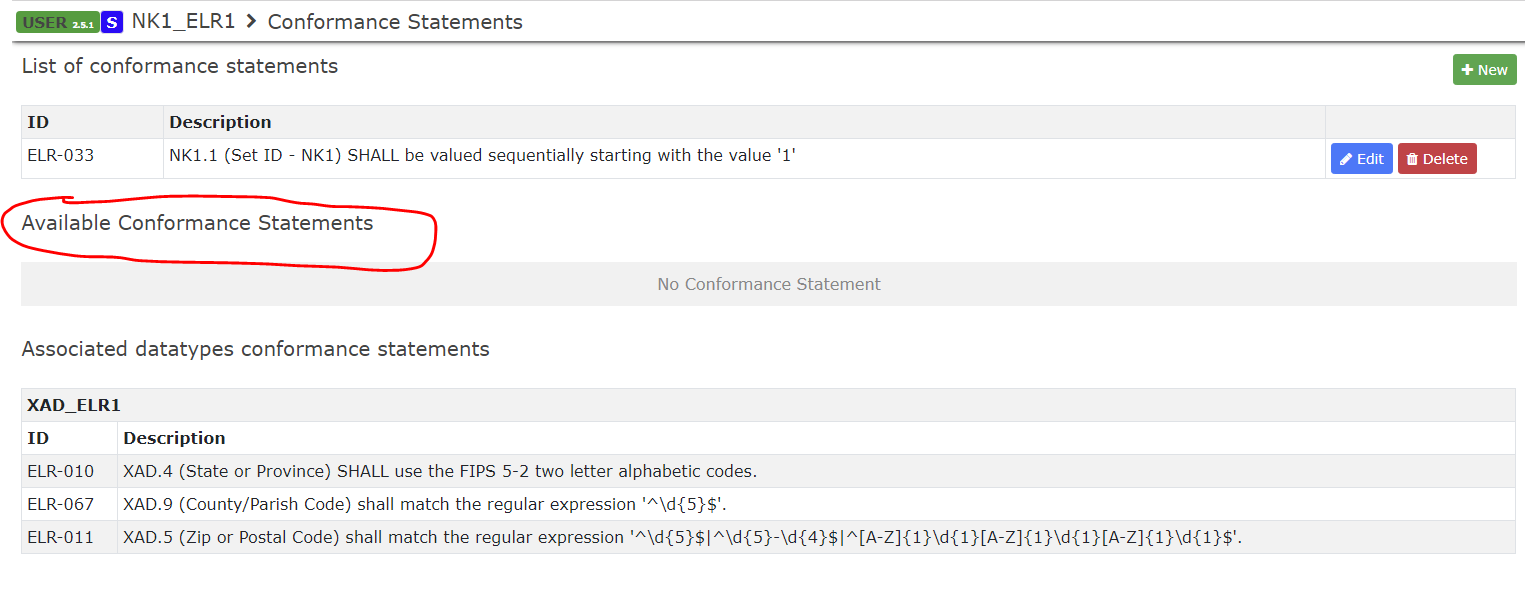The width and height of the screenshot is (1525, 609).
Task: Click the No Conformance Statement placeholder area
Action: pos(768,284)
